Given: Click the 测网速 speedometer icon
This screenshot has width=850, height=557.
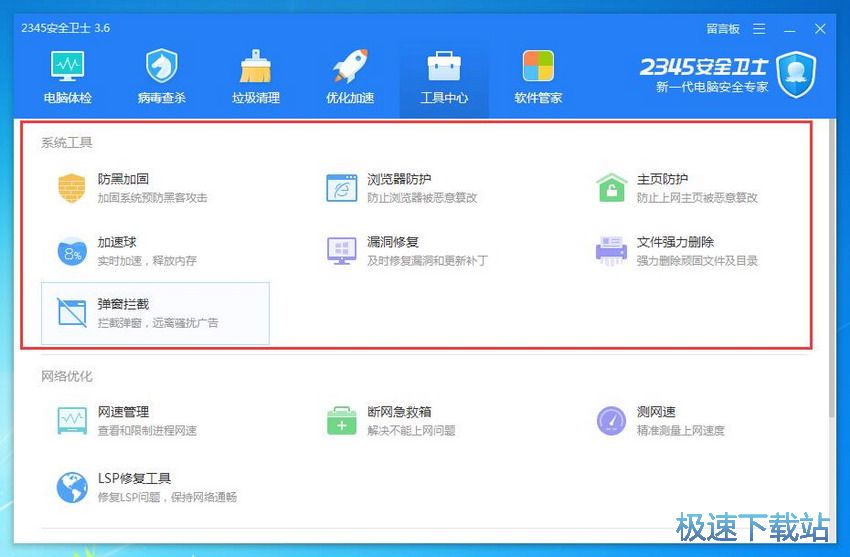Looking at the screenshot, I should [611, 421].
